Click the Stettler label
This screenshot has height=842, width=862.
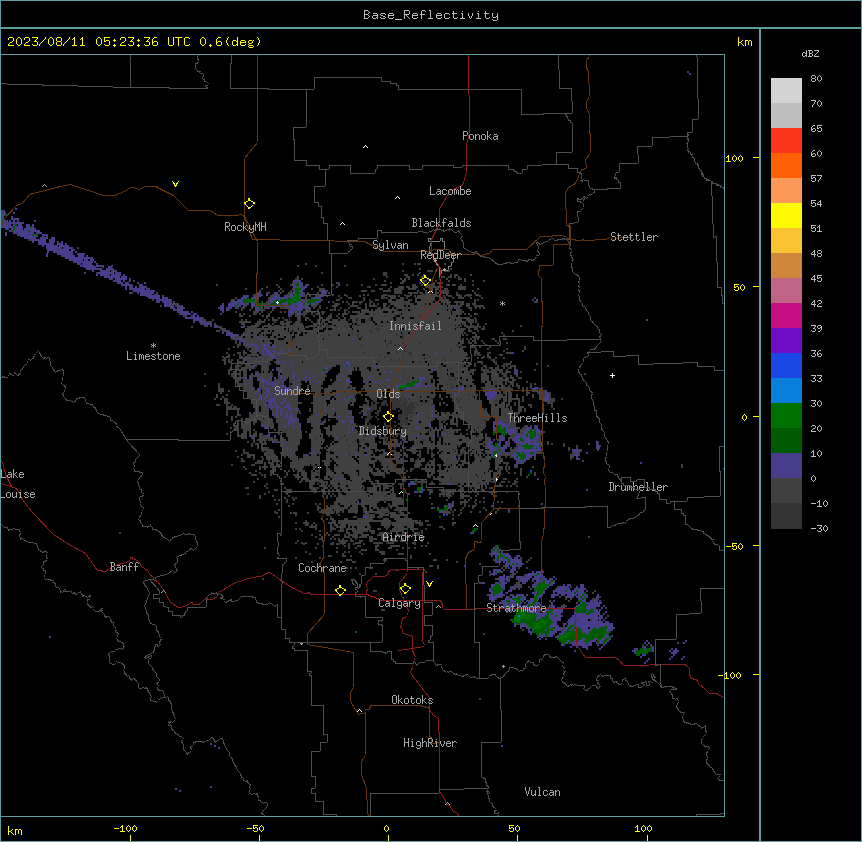click(634, 237)
